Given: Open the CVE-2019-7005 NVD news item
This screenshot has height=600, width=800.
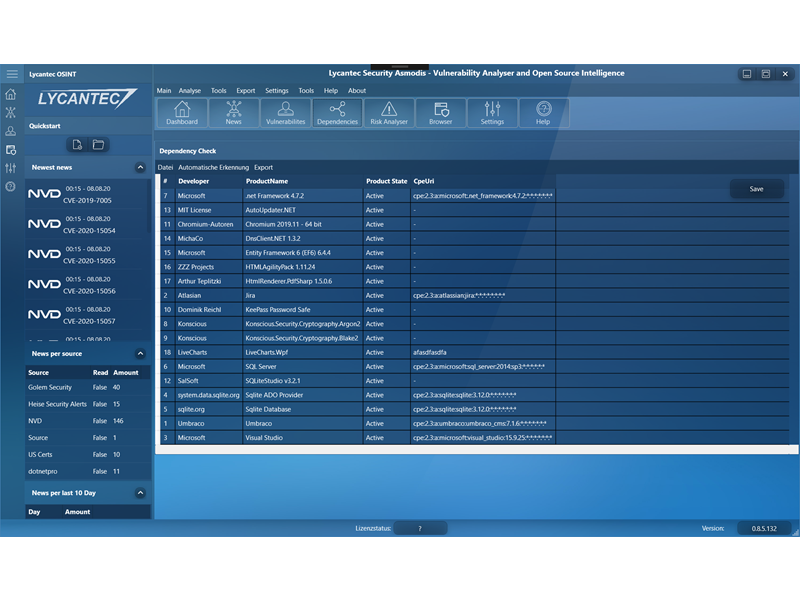Looking at the screenshot, I should [x=87, y=194].
